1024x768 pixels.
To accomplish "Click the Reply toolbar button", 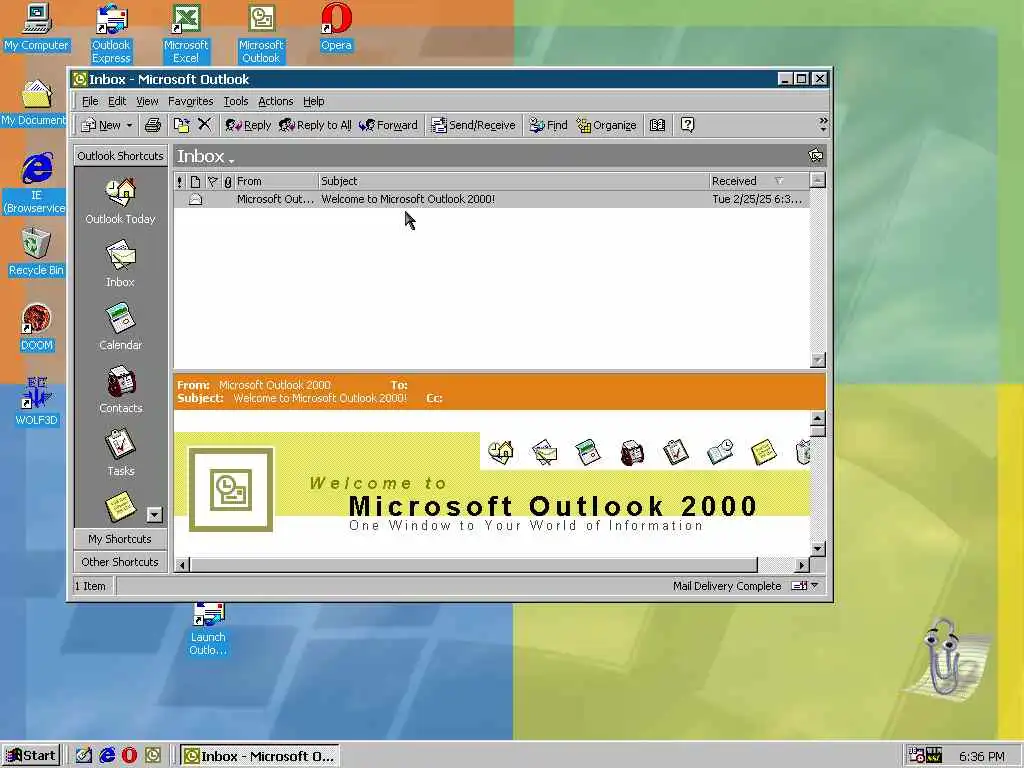I will 248,125.
